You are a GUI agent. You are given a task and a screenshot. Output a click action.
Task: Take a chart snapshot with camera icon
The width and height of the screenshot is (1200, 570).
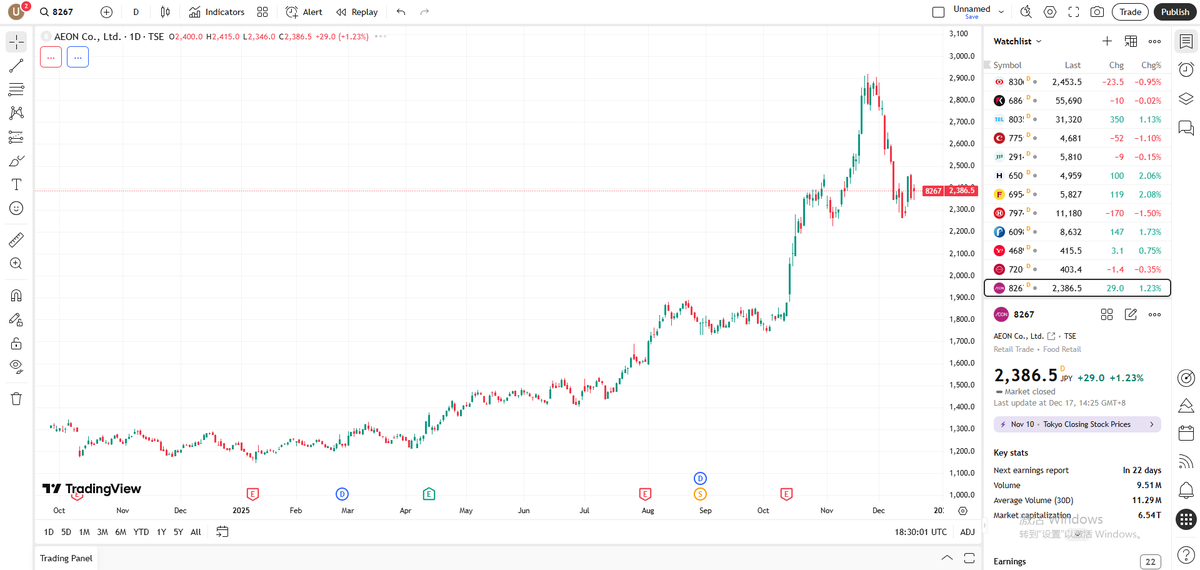click(x=1098, y=12)
